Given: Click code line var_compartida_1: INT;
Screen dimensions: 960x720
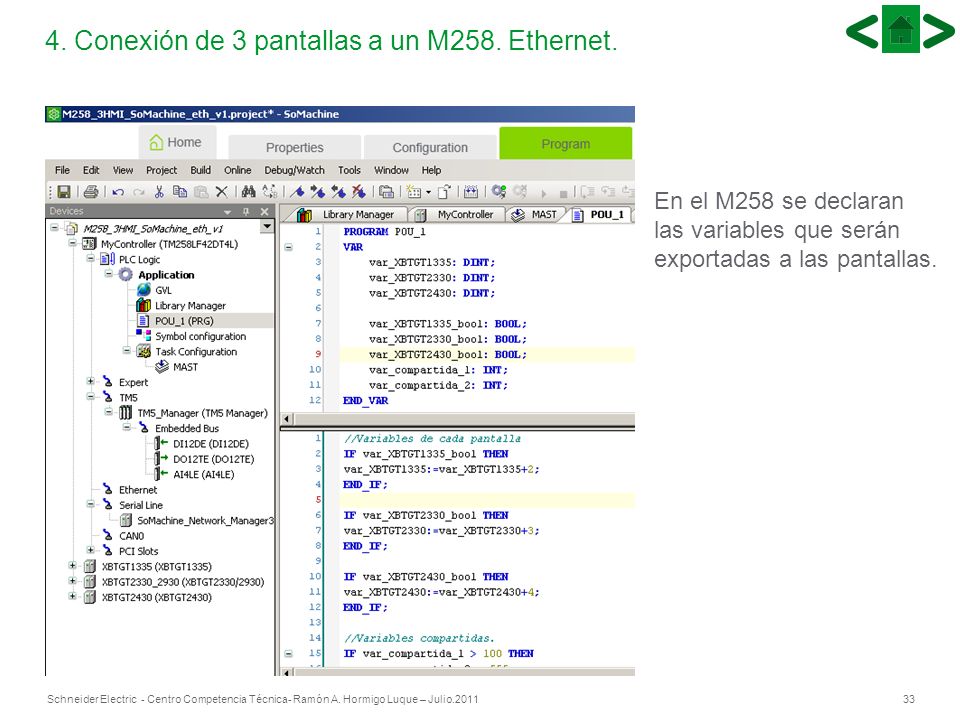Looking at the screenshot, I should click(x=438, y=370).
